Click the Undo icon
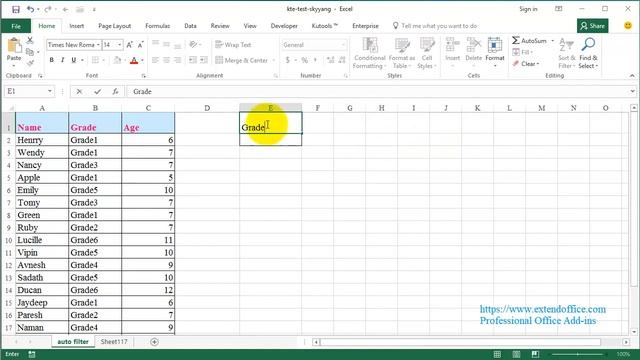Viewport: 640px width, 360px height. tap(31, 9)
